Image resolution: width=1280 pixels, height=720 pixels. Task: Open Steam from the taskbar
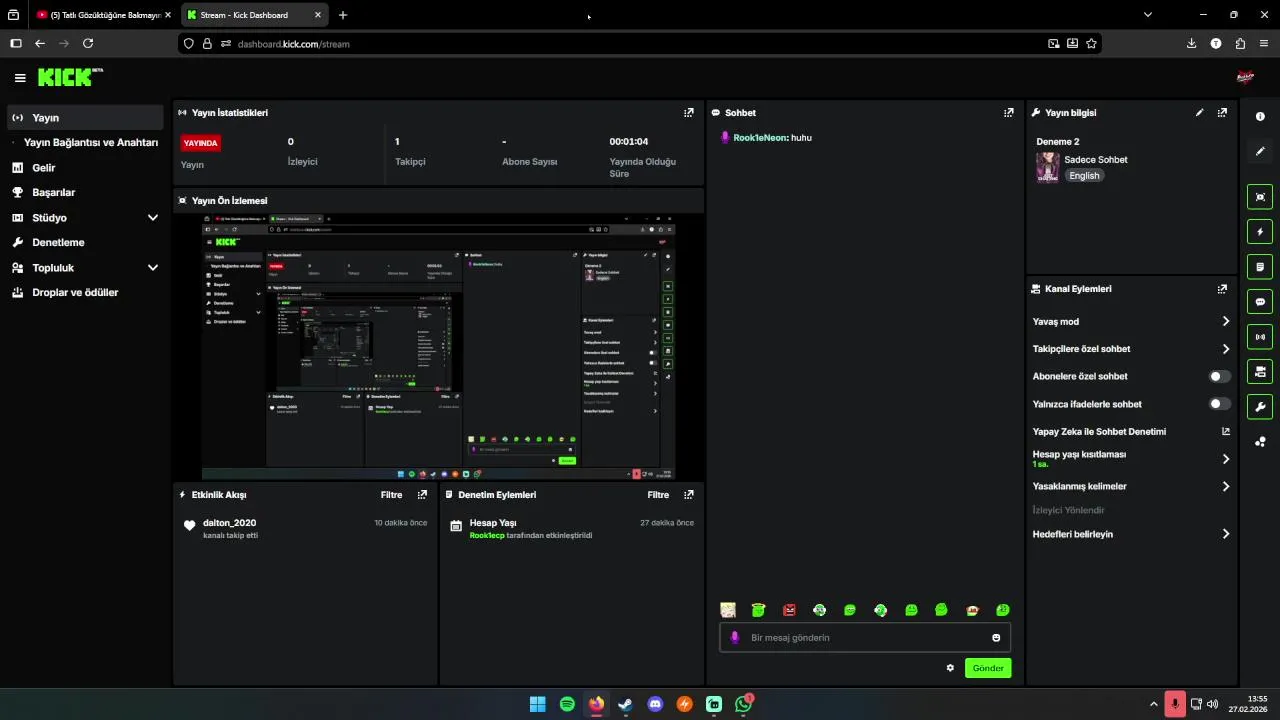625,704
